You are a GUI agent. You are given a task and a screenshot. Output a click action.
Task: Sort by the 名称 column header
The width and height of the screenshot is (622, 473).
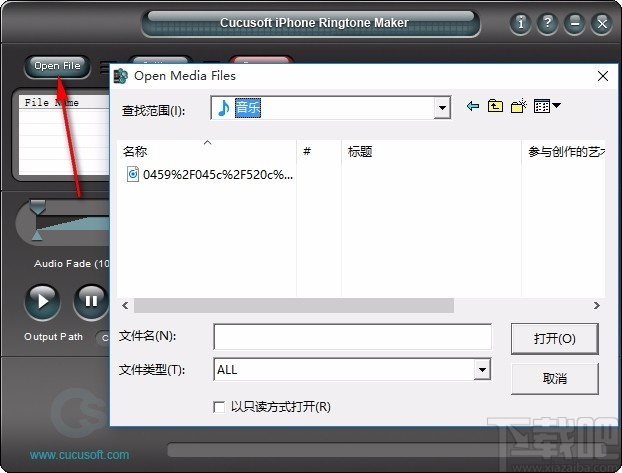206,151
